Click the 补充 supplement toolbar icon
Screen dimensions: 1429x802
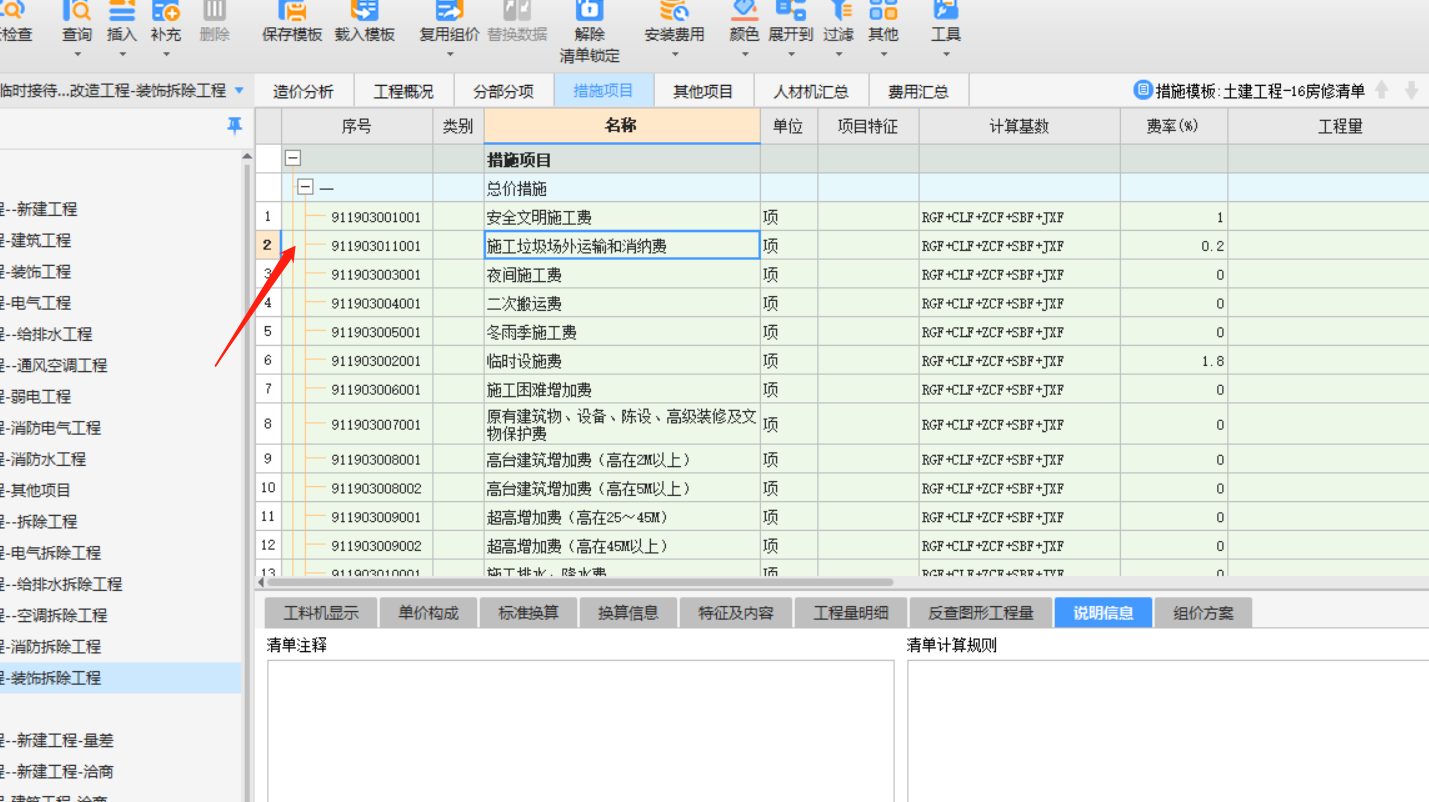coord(166,12)
